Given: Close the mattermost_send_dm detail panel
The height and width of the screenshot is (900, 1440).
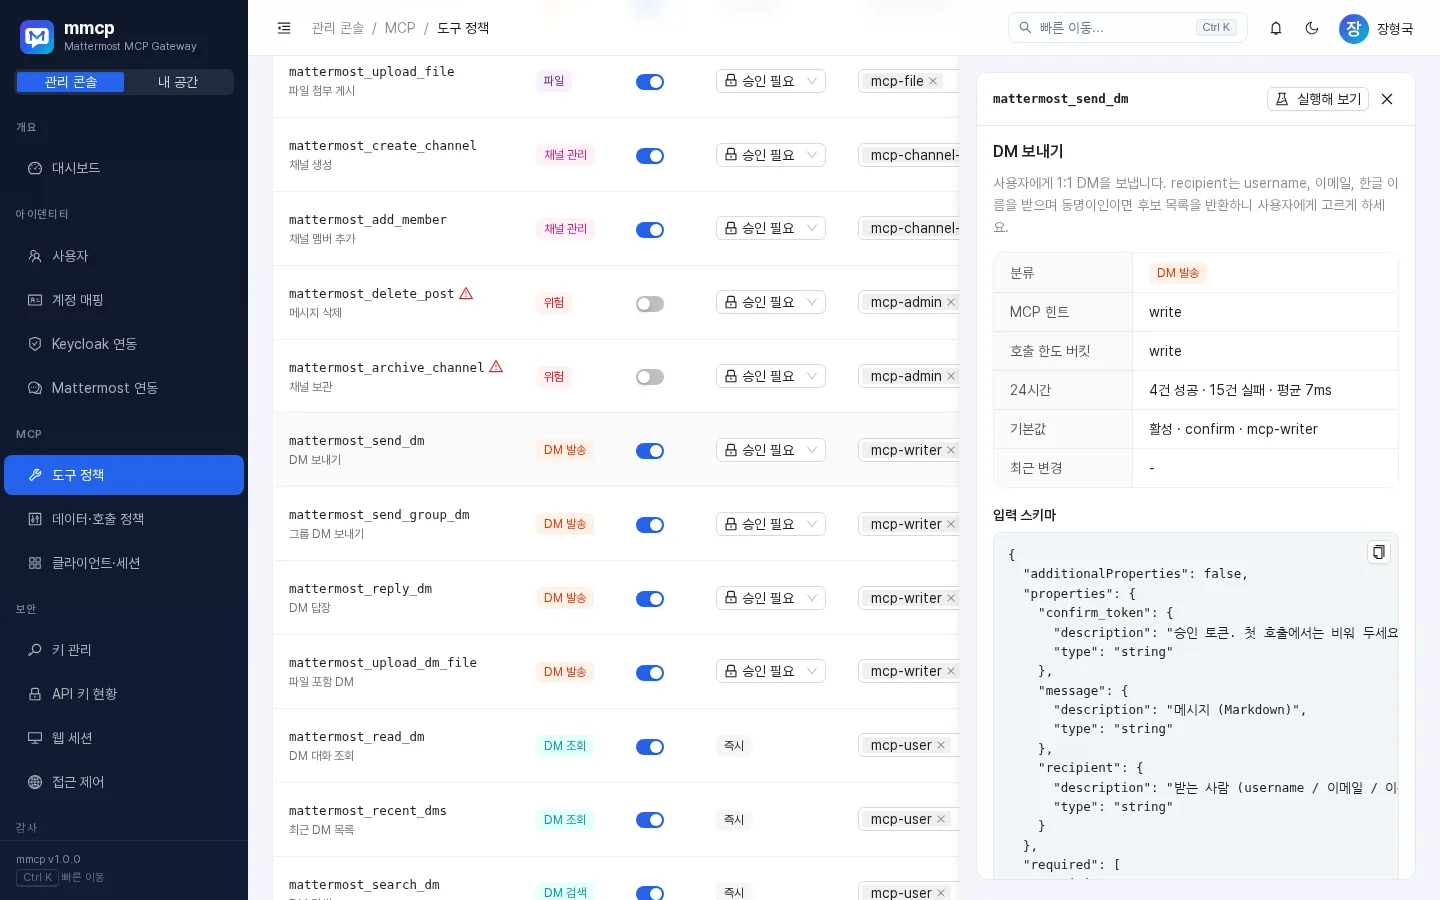Looking at the screenshot, I should coord(1387,99).
